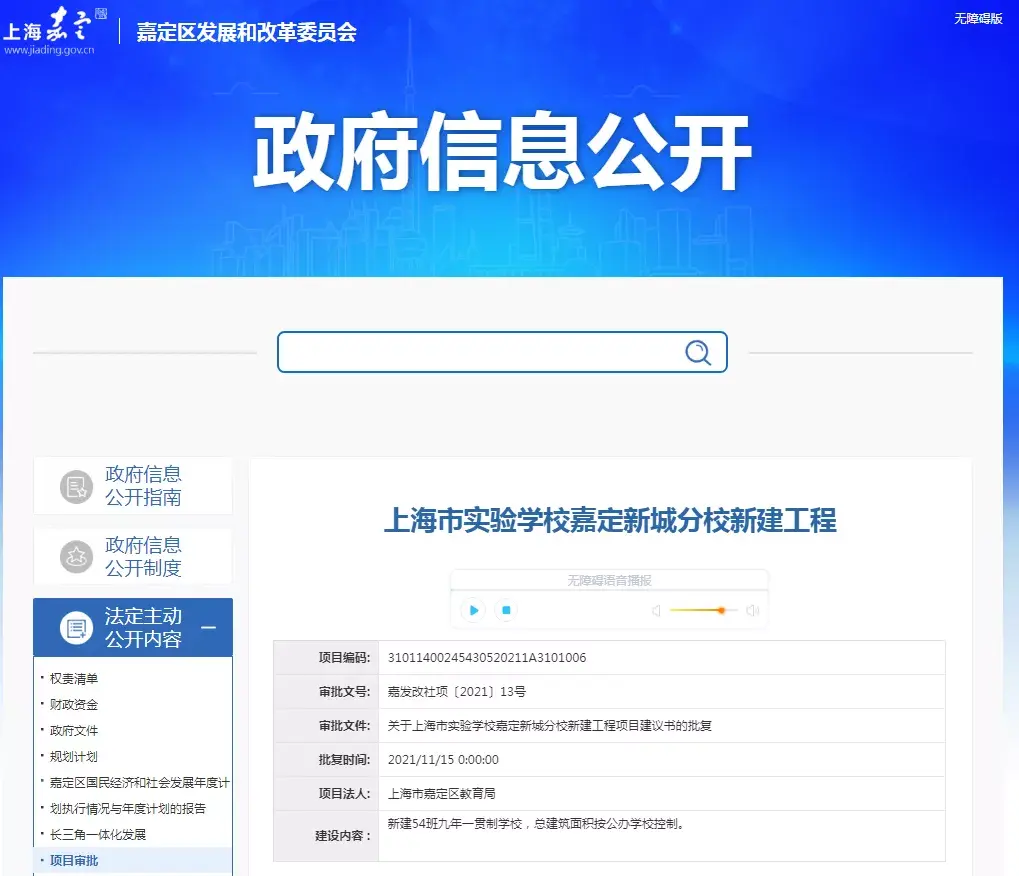Select project code 310114002454305202 11A3101006 value
This screenshot has height=876, width=1019.
(x=487, y=658)
